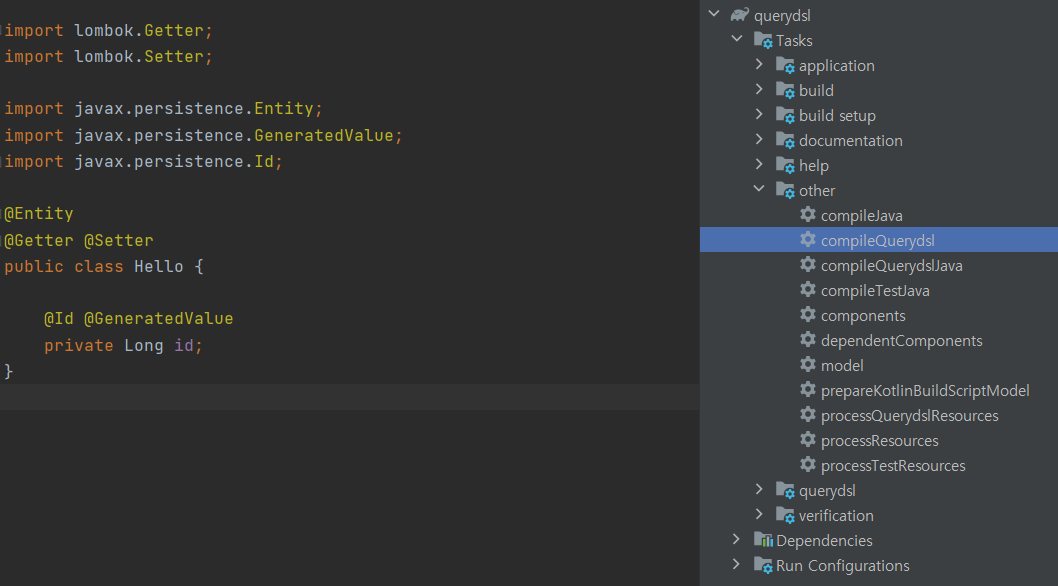Click the help folder icon

pyautogui.click(x=785, y=165)
